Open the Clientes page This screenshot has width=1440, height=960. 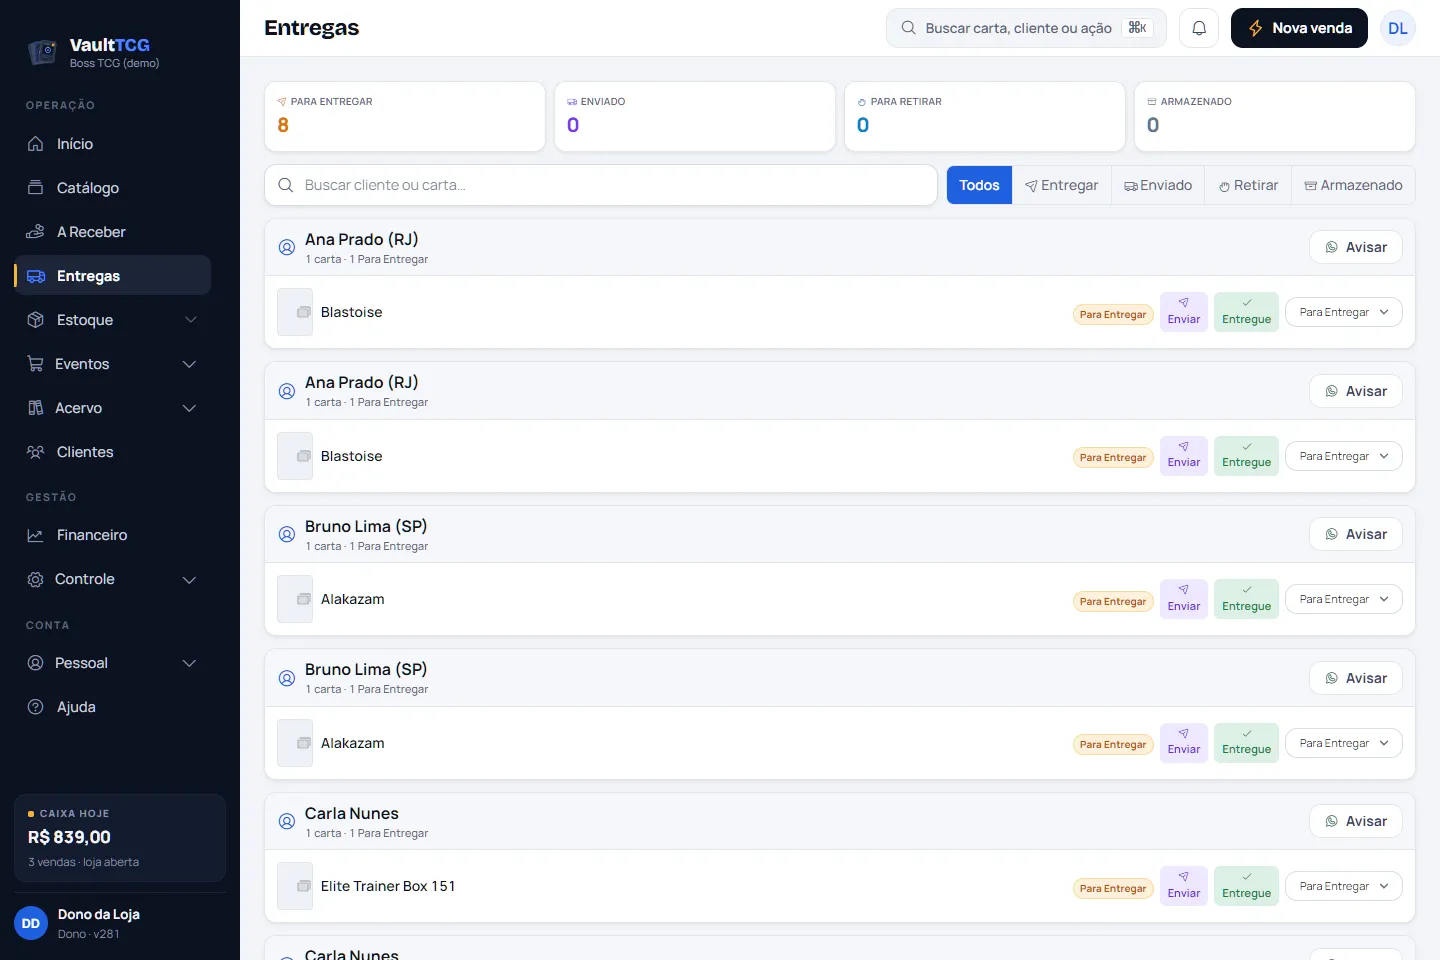click(113, 452)
